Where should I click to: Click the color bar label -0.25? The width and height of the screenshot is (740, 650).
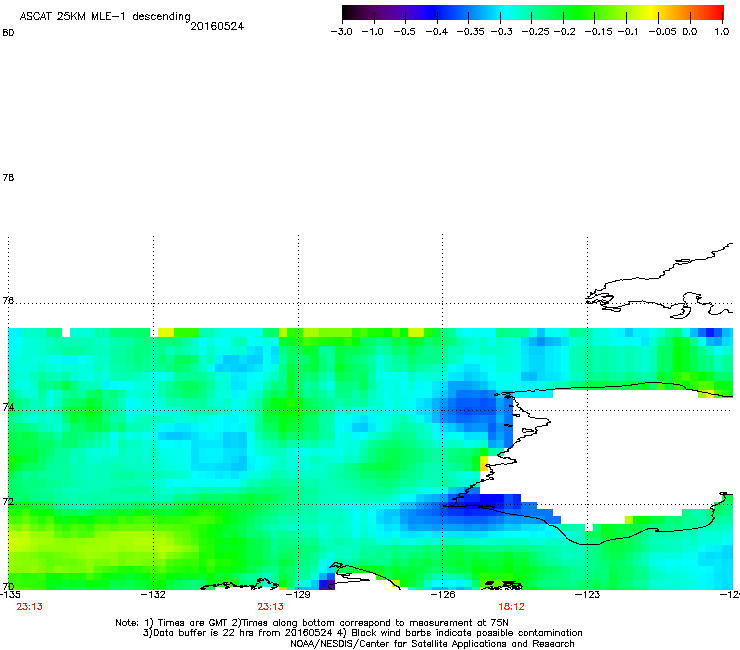click(535, 32)
